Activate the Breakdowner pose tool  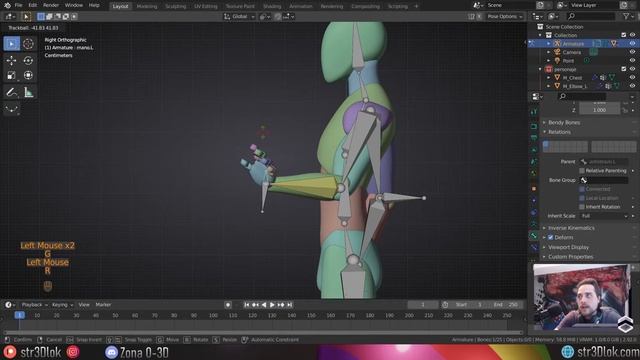11,109
